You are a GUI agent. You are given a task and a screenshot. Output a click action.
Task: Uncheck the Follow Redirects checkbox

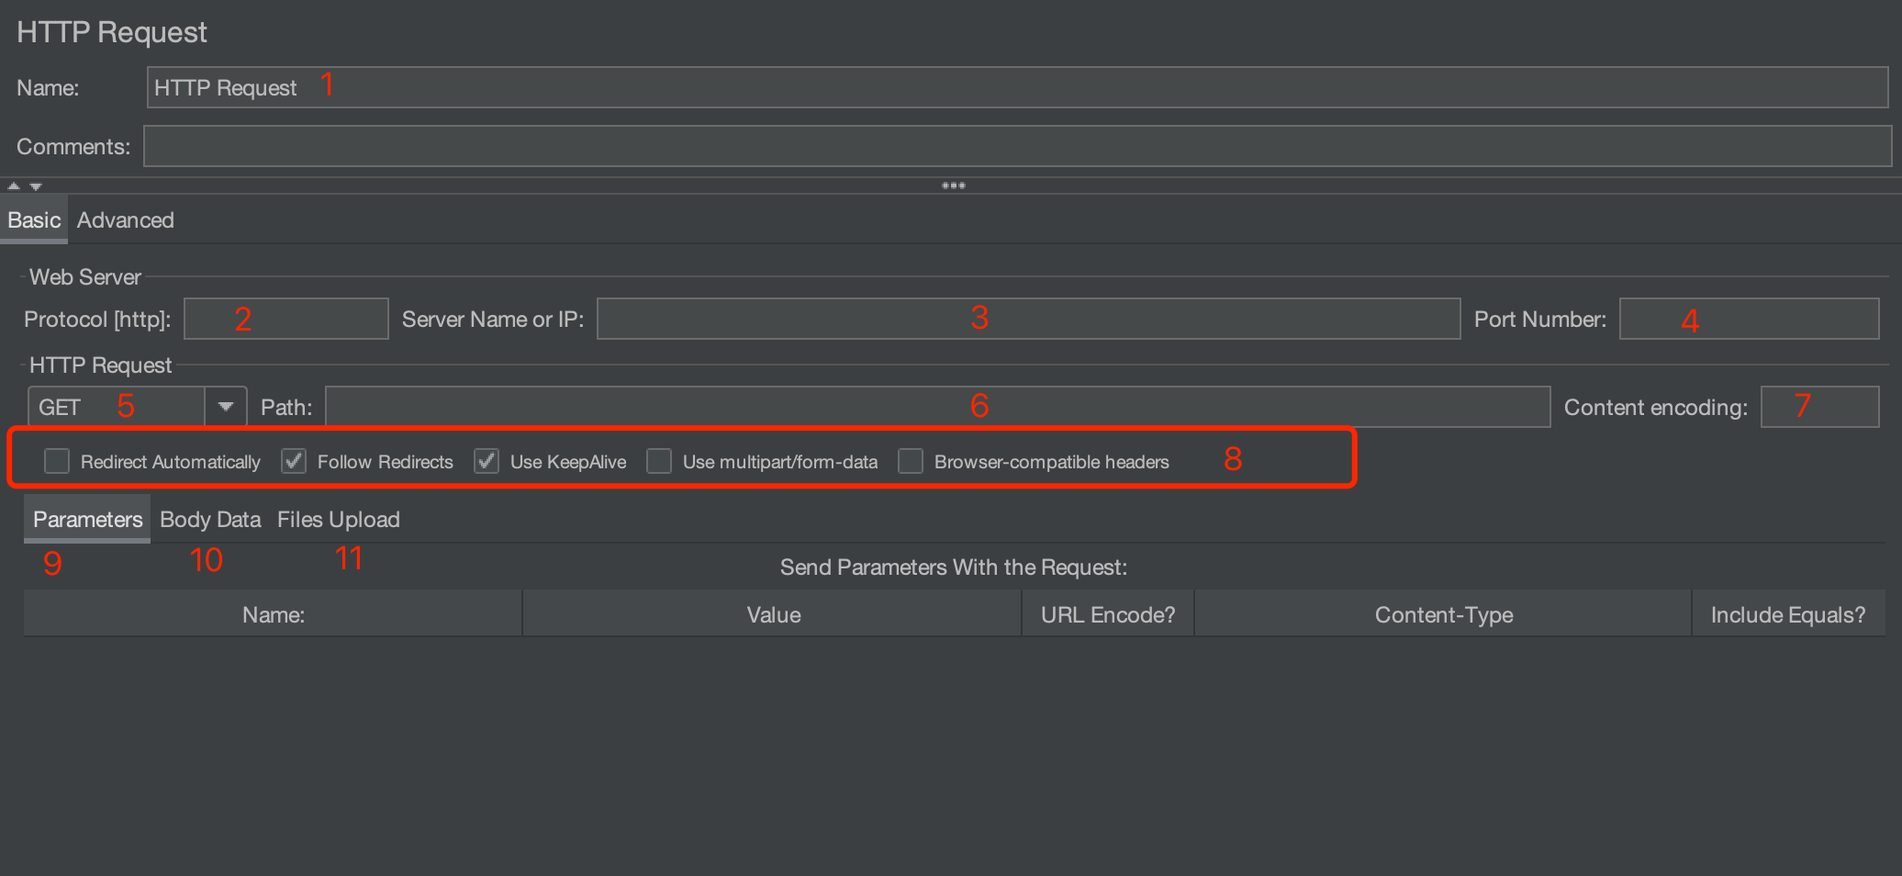click(294, 461)
